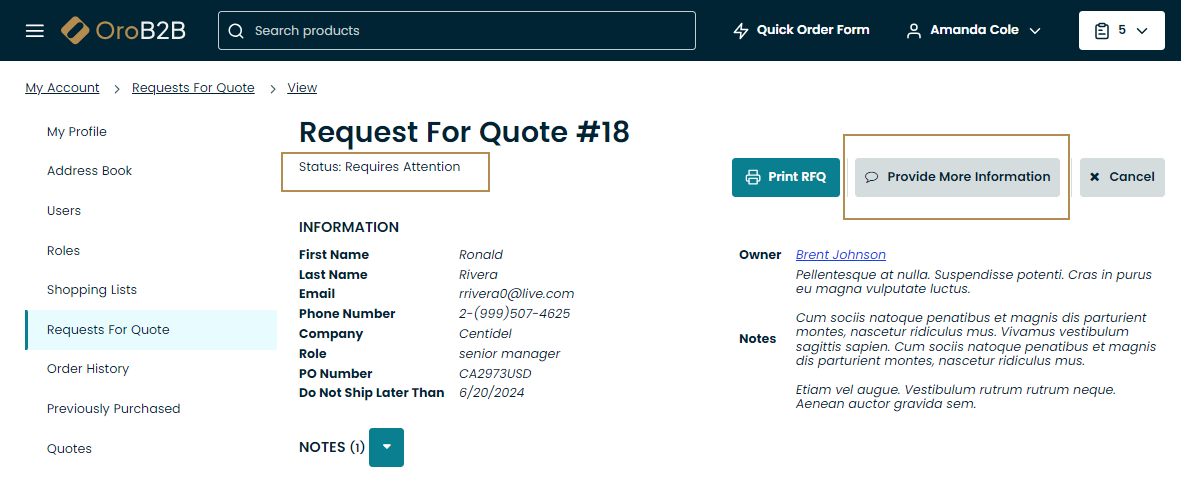Image resolution: width=1181 pixels, height=481 pixels.
Task: Expand the Notes (1) section
Action: (386, 447)
